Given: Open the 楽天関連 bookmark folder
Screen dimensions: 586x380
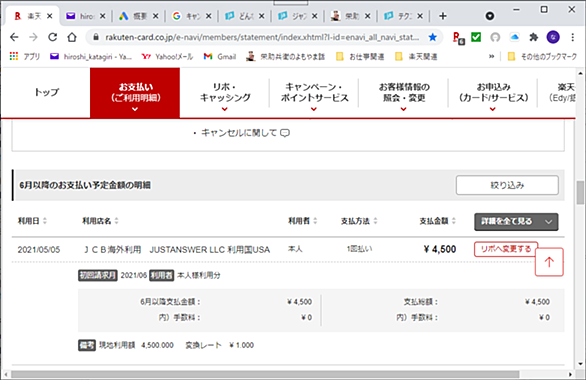Looking at the screenshot, I should 416,56.
